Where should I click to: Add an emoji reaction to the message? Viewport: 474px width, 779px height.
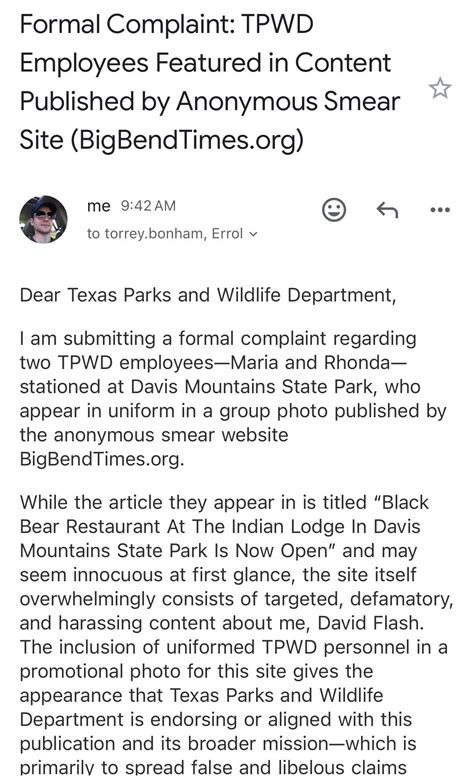(x=334, y=210)
